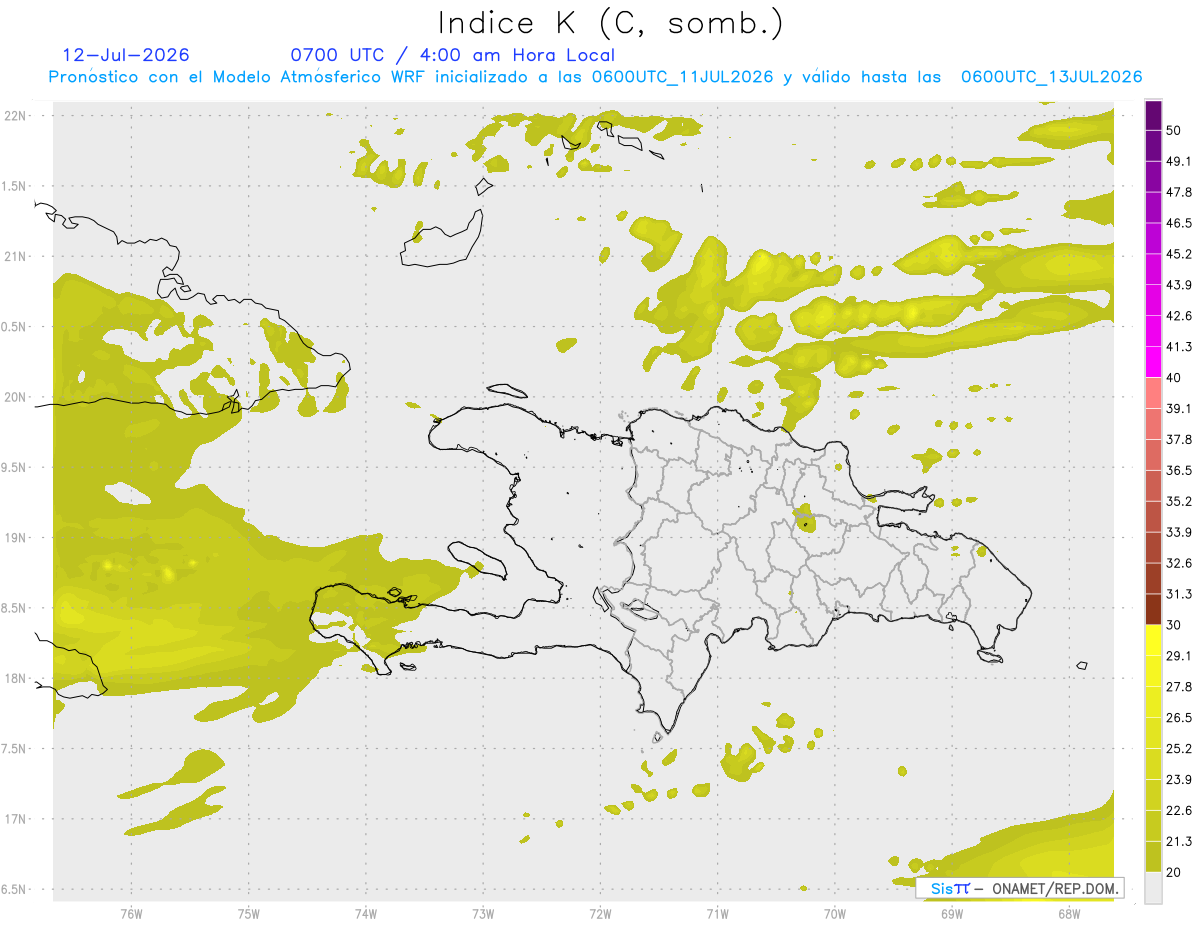Viewport: 1200px width, 927px height.
Task: Click the "27.8" colorbar value
Action: [x=1179, y=687]
